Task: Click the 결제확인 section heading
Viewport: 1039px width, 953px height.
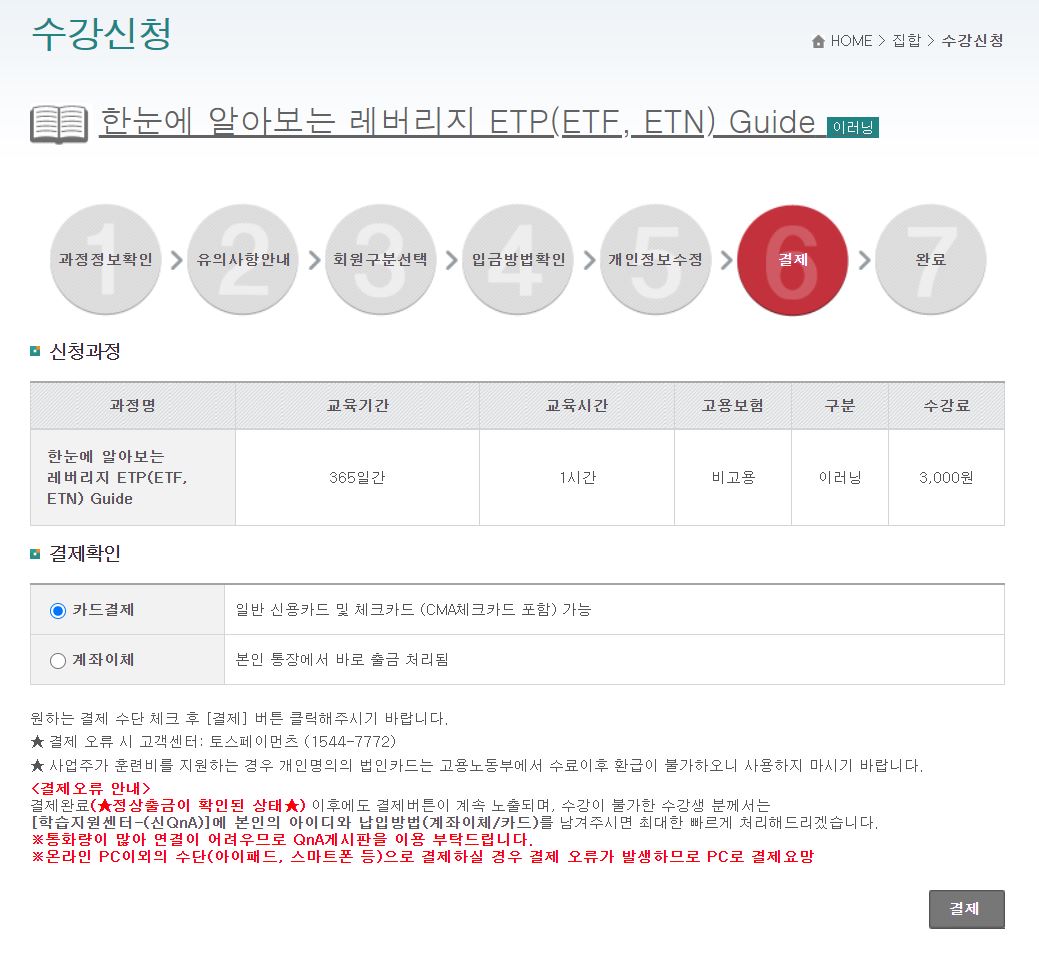Action: click(x=85, y=553)
